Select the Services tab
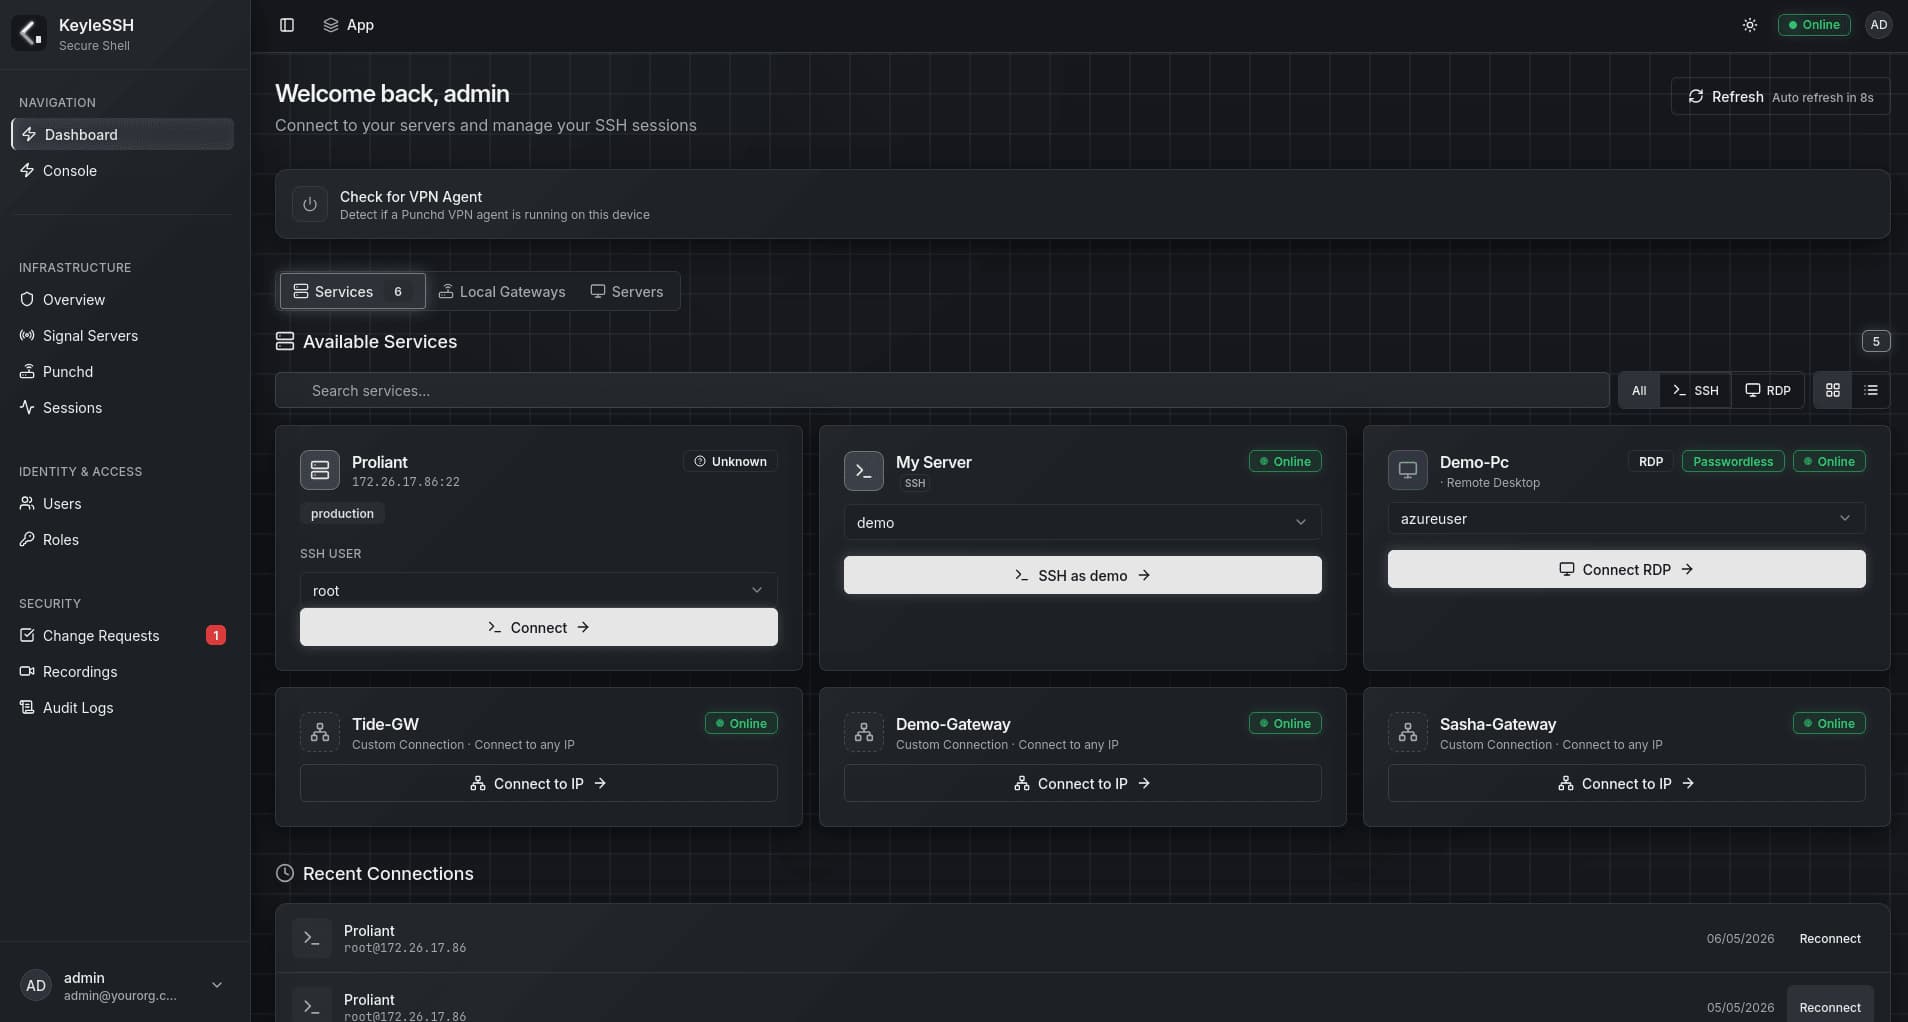 pos(352,291)
